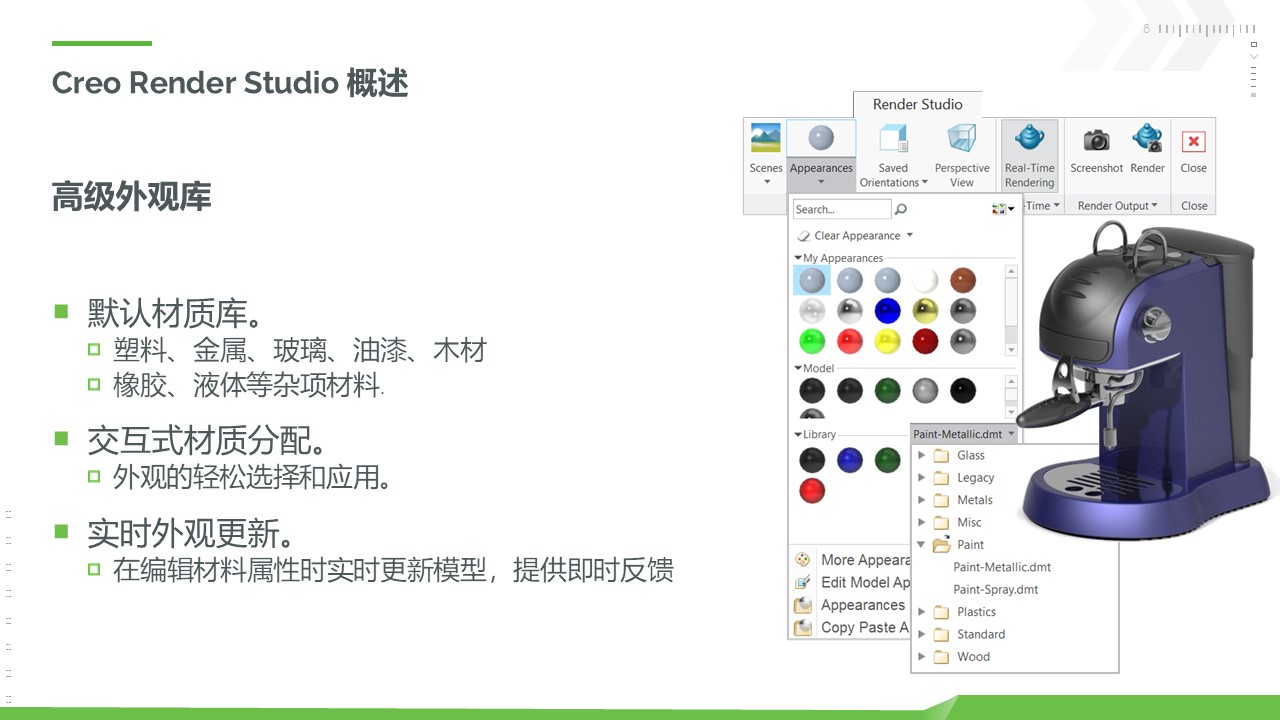Click the Edit Model Appearances icon
Viewport: 1280px width, 720px height.
point(802,582)
